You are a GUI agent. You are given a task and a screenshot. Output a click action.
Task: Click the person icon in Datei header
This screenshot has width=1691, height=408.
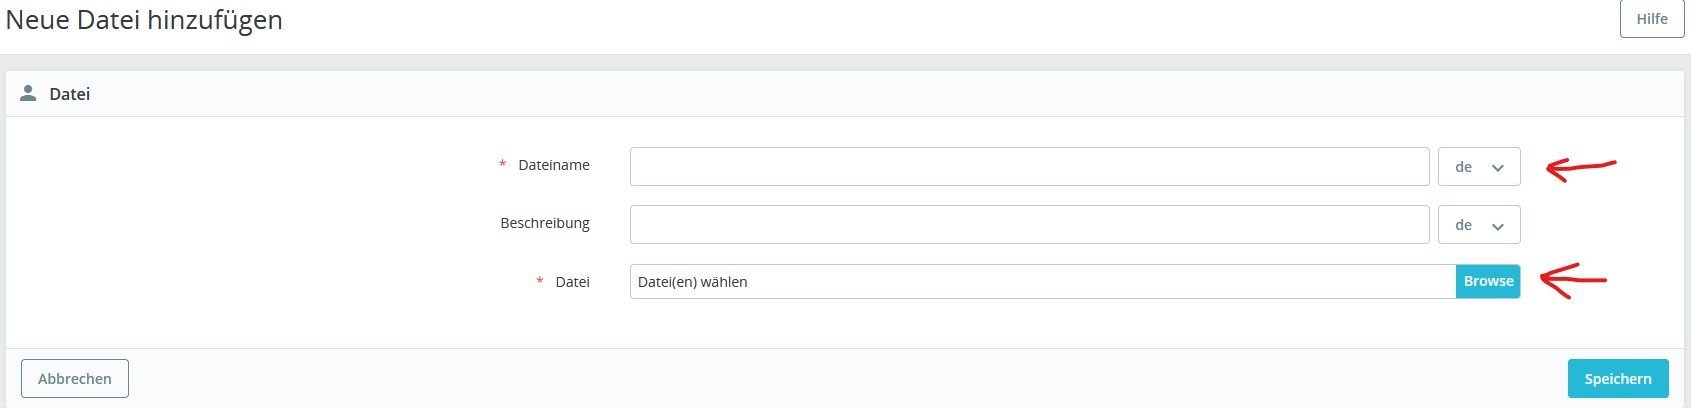pyautogui.click(x=28, y=93)
